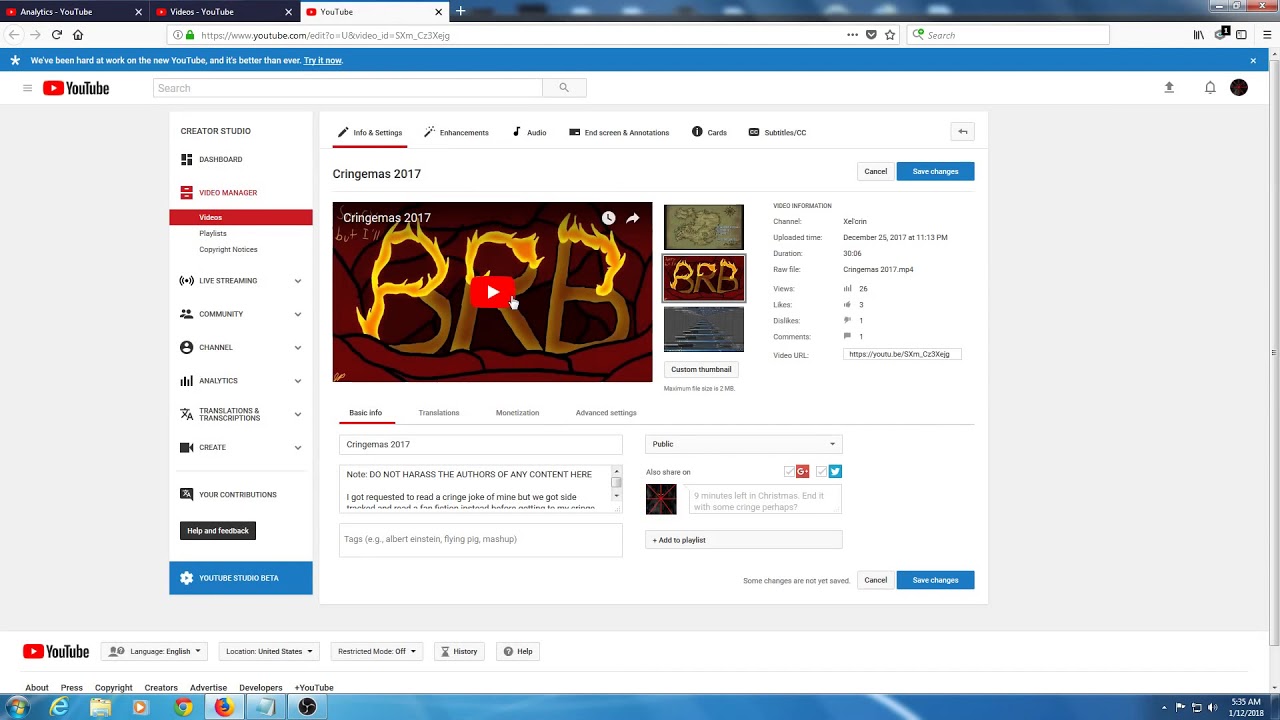Viewport: 1280px width, 720px height.
Task: Toggle Google+ share checkbox
Action: [x=789, y=472]
